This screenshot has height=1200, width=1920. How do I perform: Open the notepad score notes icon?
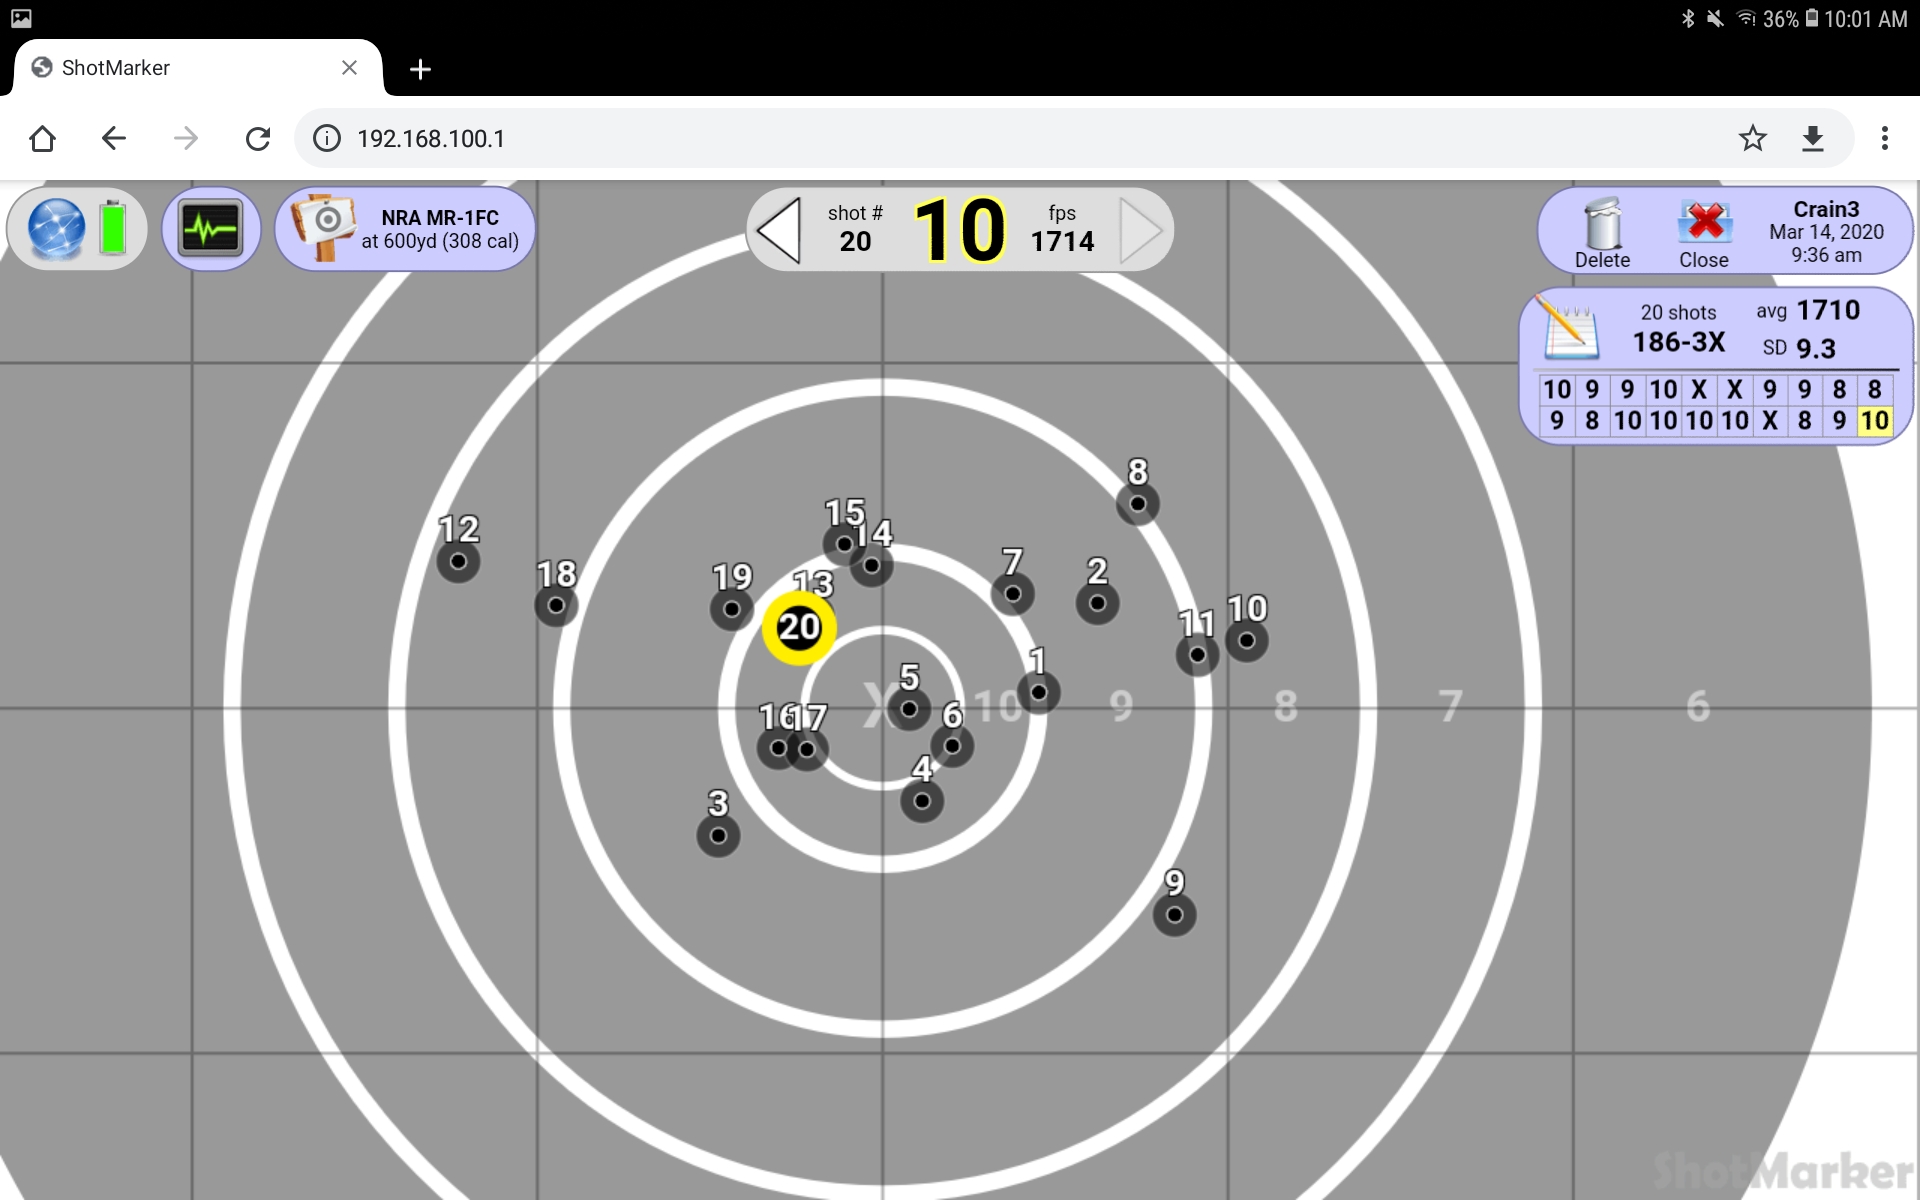tap(1570, 328)
